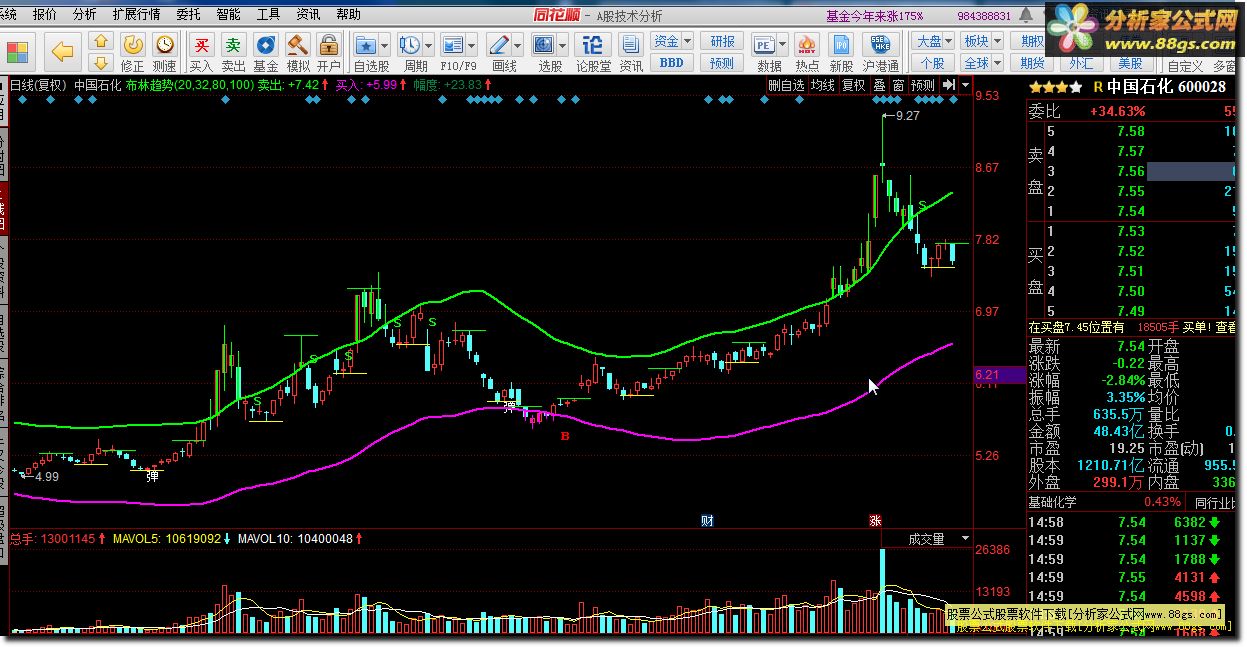Click the 美股 US stocks button
The height and width of the screenshot is (647, 1247).
point(1131,62)
